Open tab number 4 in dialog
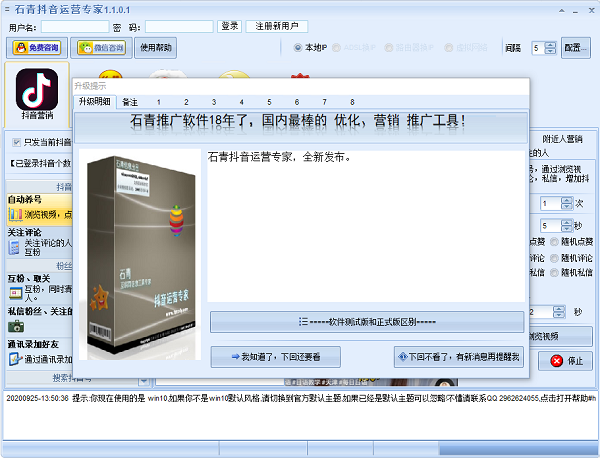This screenshot has height=458, width=600. point(241,102)
